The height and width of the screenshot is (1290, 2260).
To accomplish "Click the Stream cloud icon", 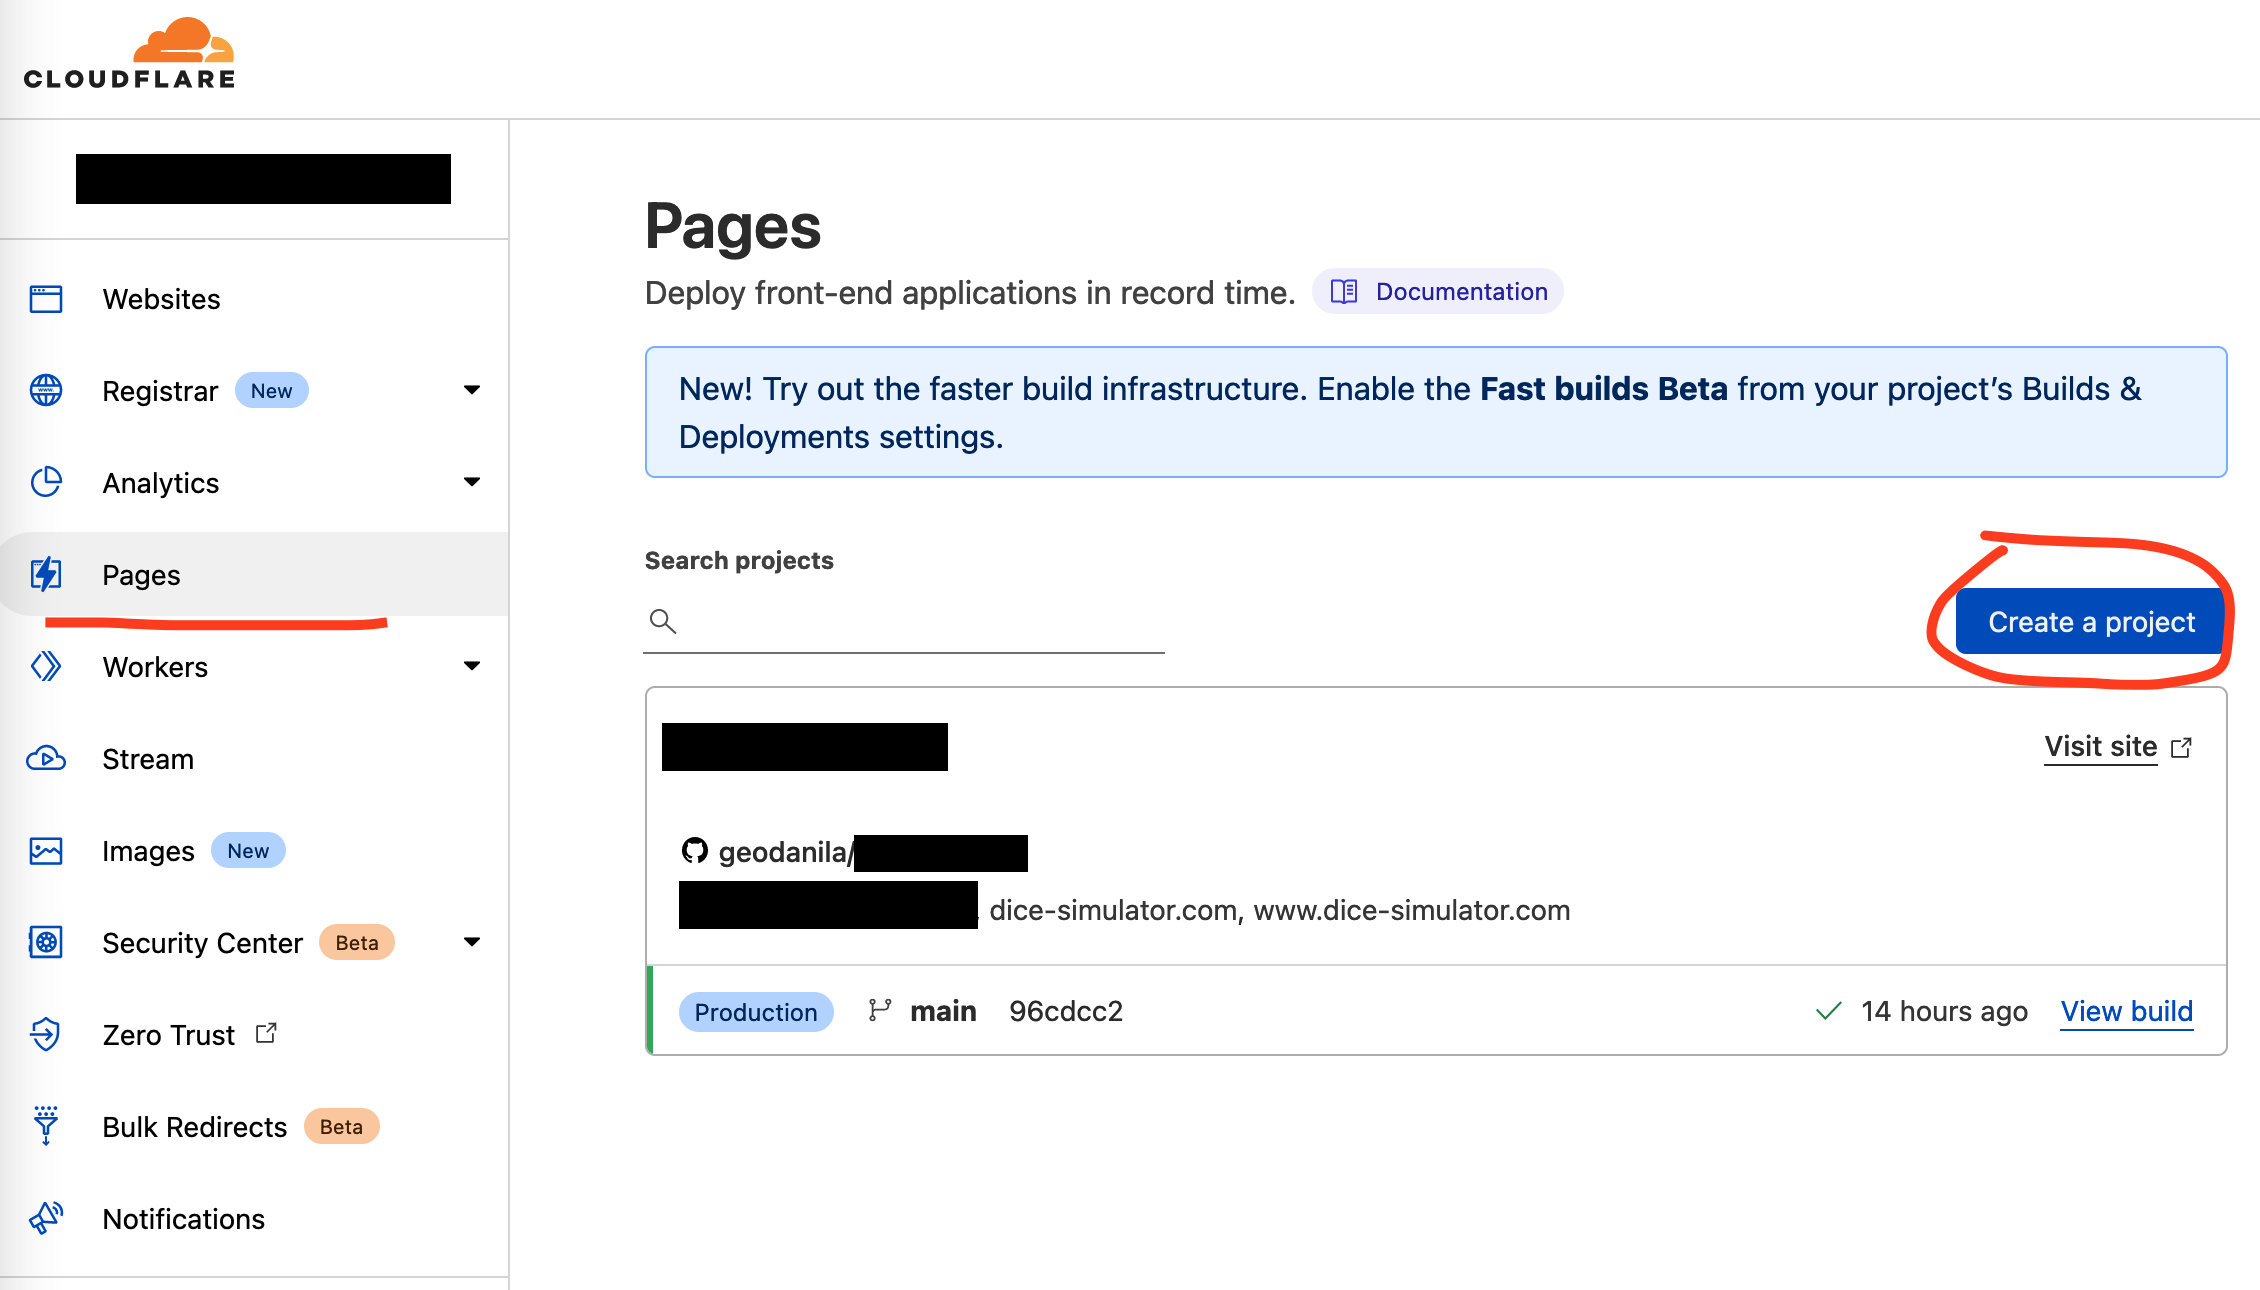I will (45, 758).
